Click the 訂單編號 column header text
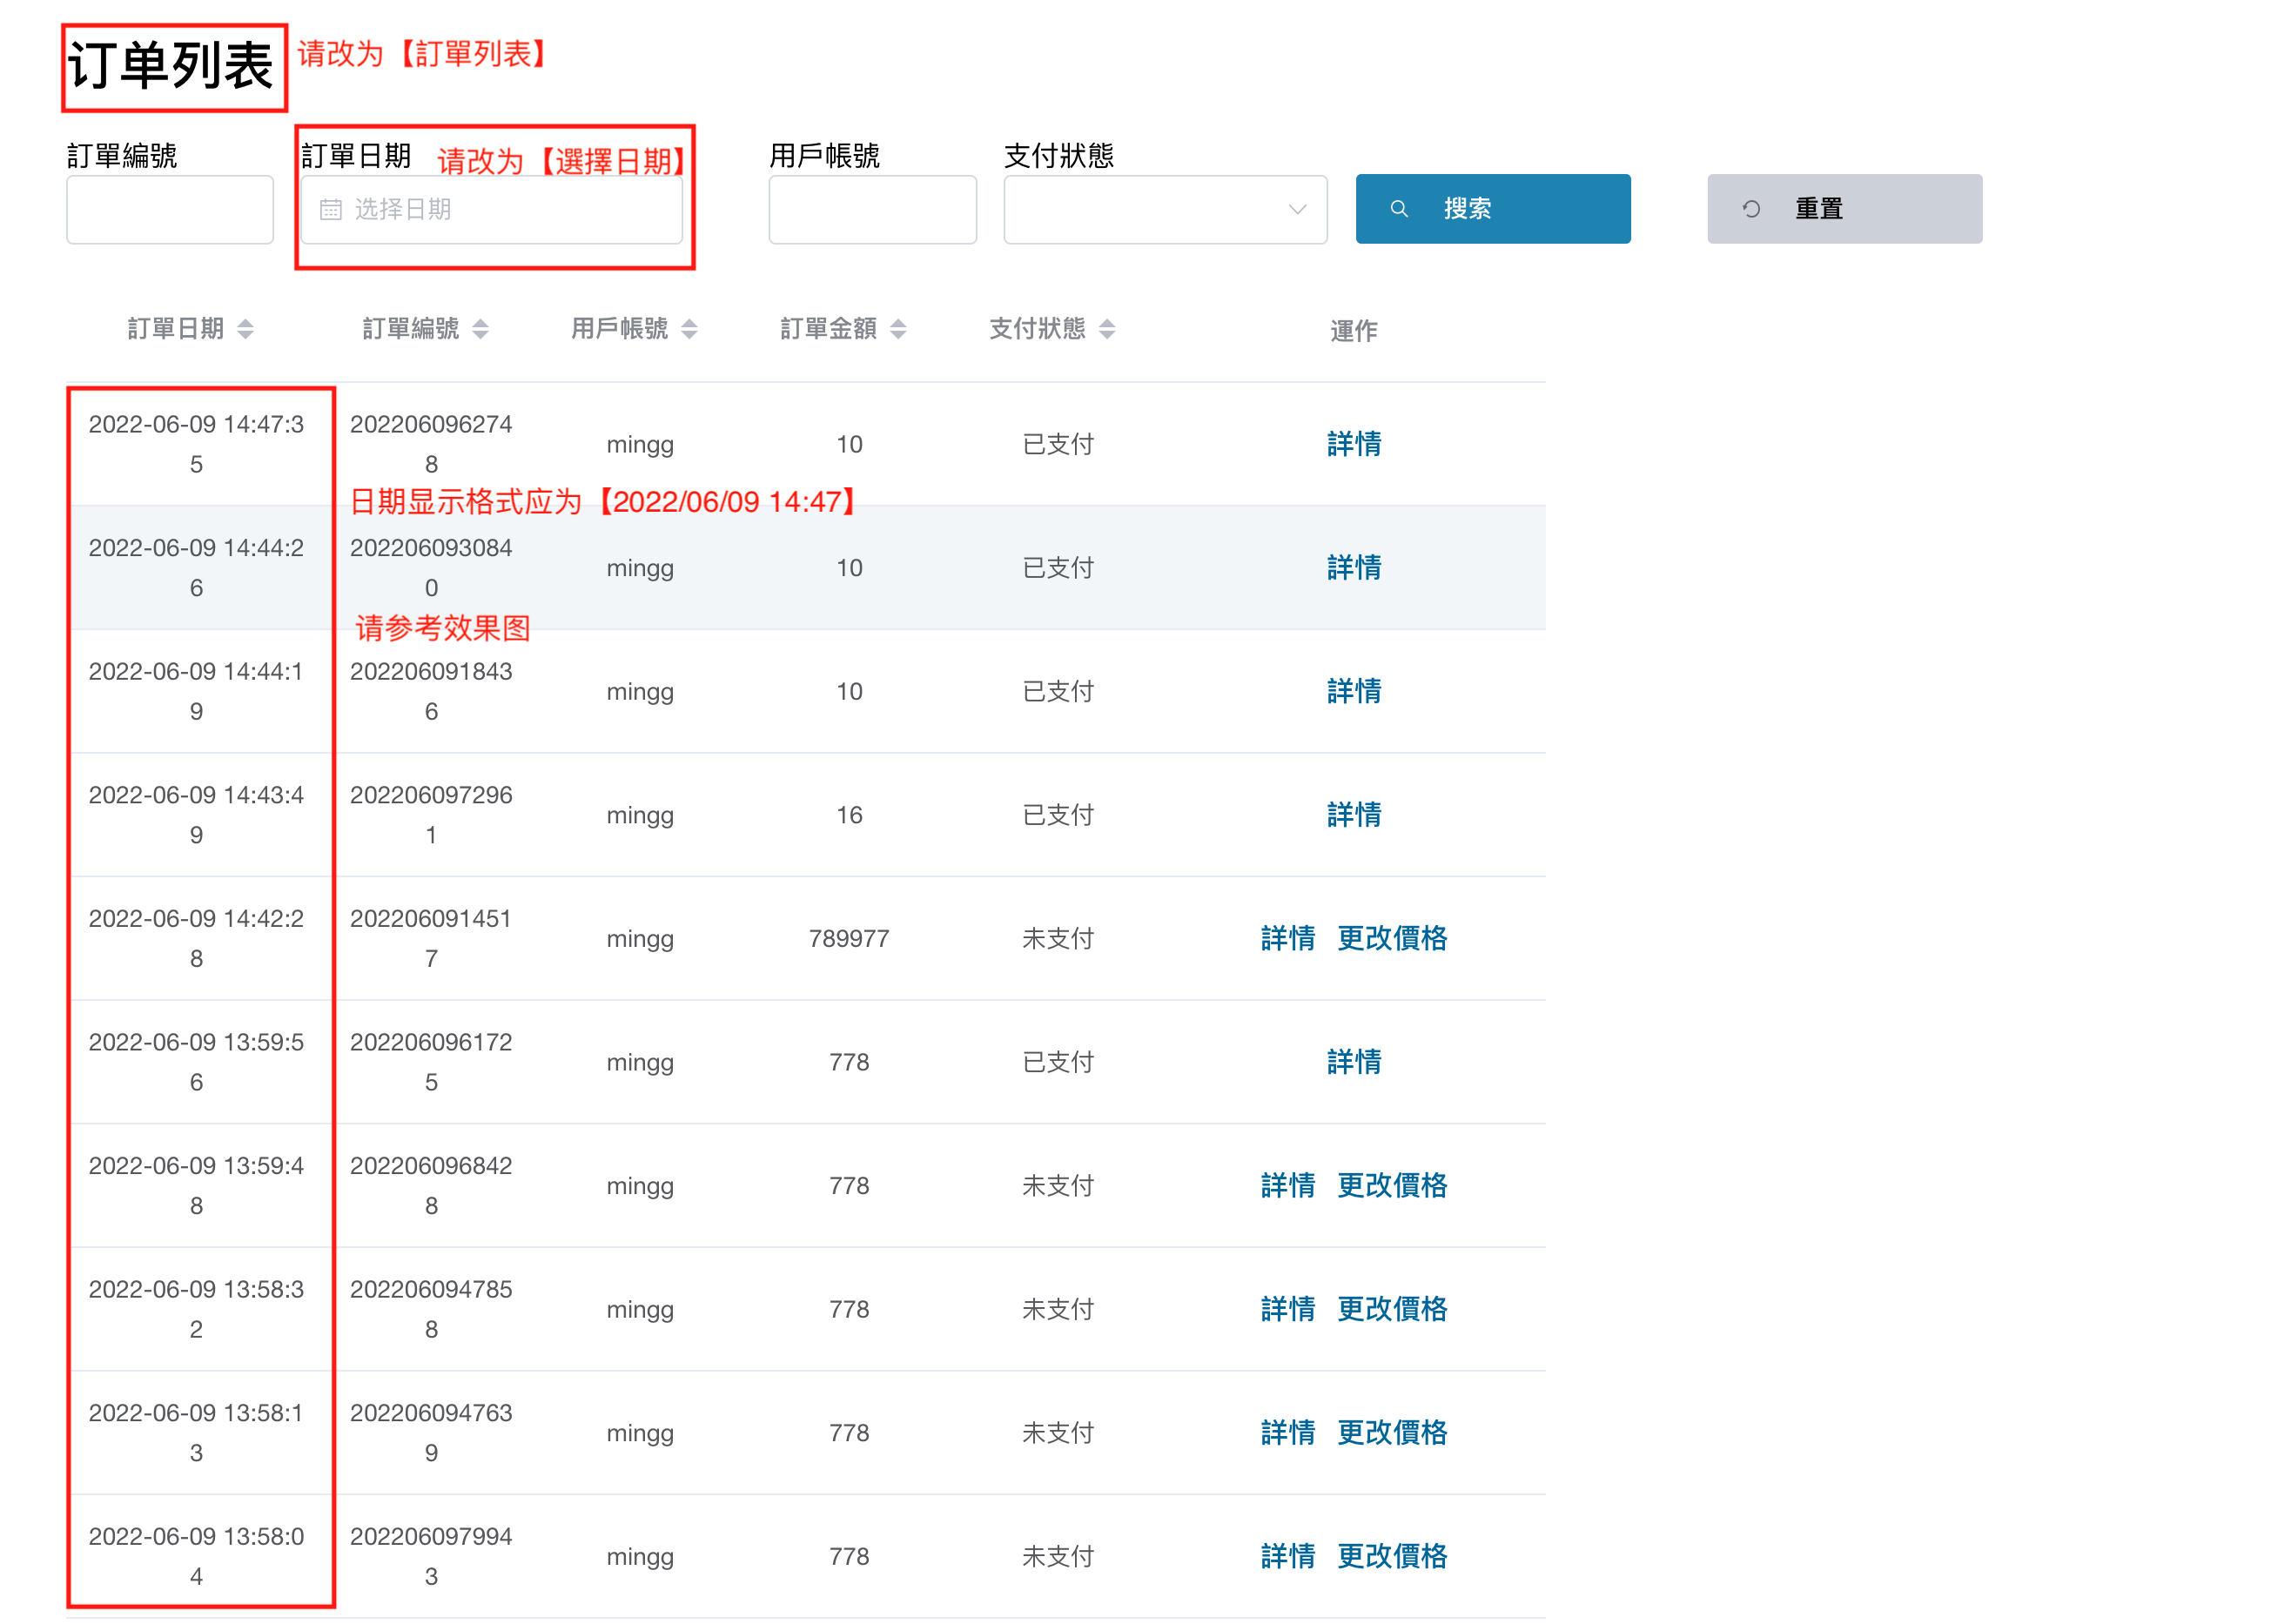The width and height of the screenshot is (2291, 1624). 410,329
